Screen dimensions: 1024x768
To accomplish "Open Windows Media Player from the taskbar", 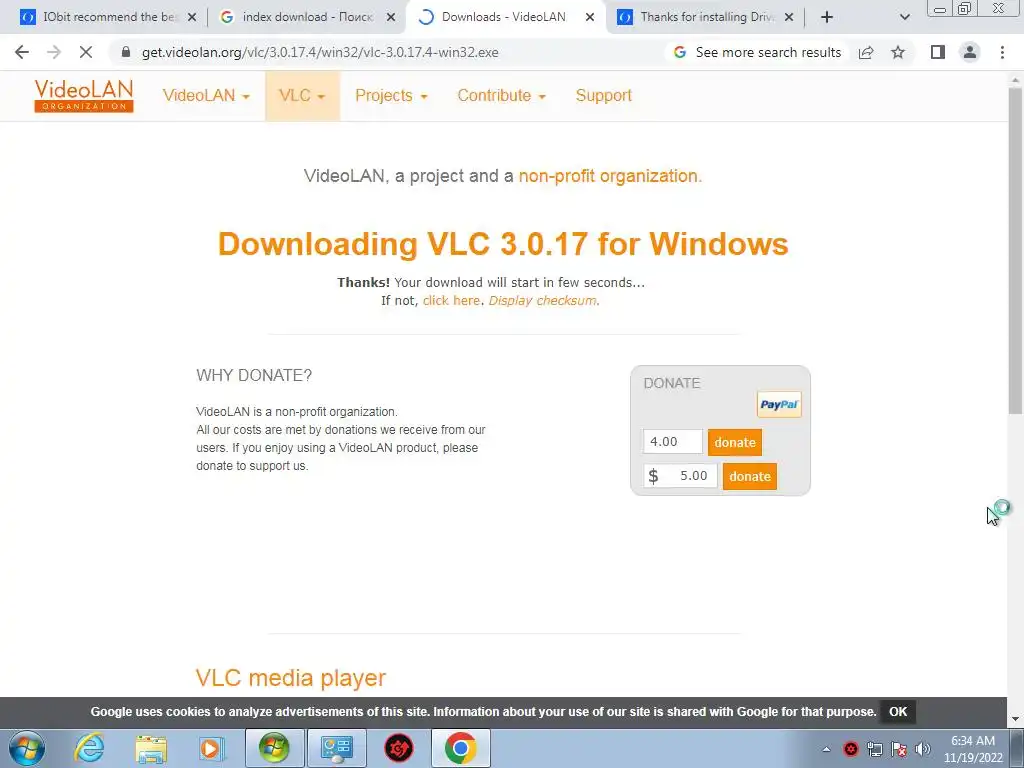I will coord(212,748).
